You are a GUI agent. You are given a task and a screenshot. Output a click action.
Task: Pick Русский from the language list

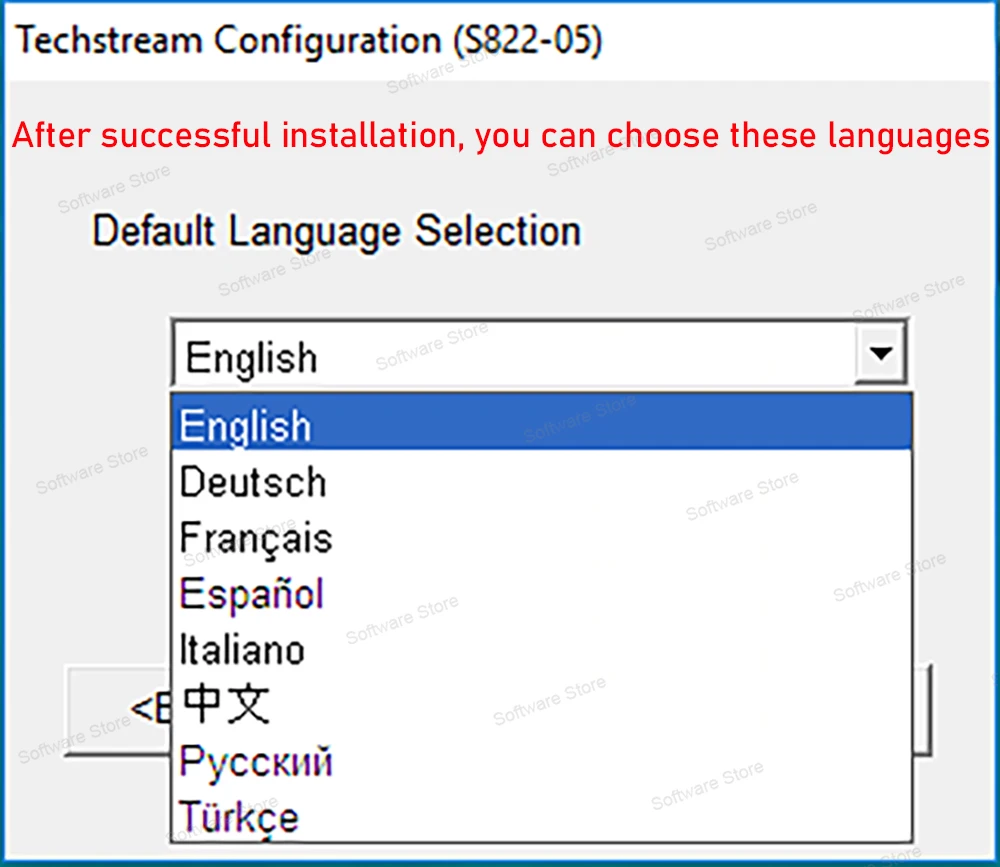click(541, 760)
